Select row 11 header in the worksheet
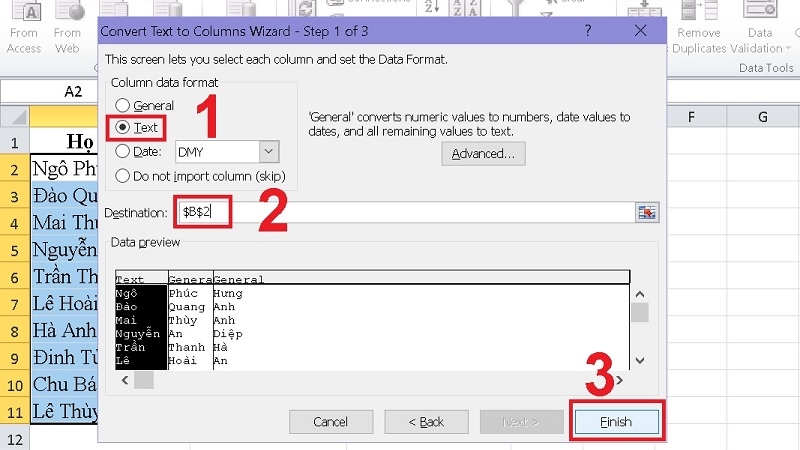 point(15,411)
